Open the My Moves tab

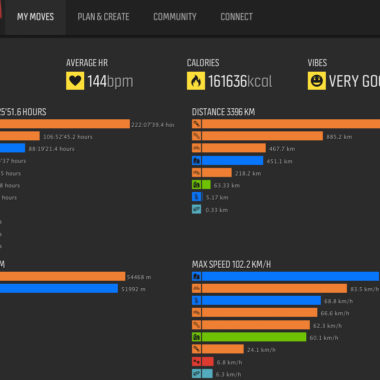pyautogui.click(x=35, y=17)
